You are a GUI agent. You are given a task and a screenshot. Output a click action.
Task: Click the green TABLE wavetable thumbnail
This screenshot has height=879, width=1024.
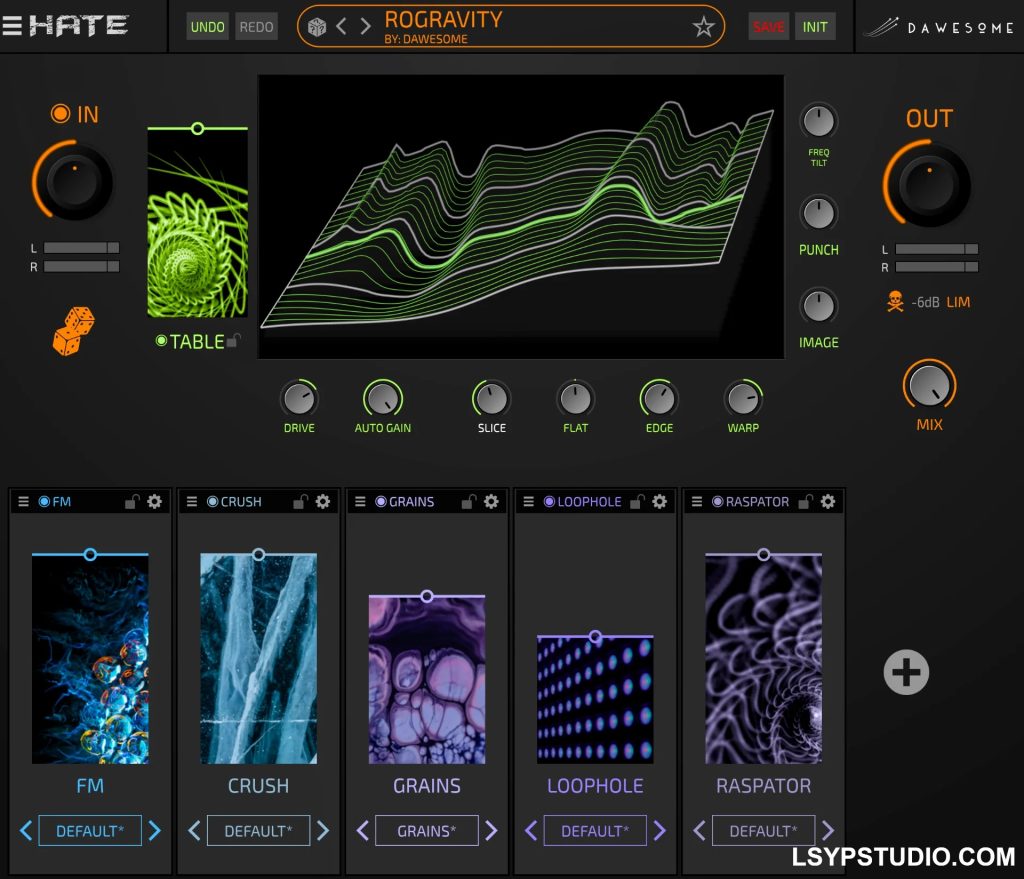(197, 223)
